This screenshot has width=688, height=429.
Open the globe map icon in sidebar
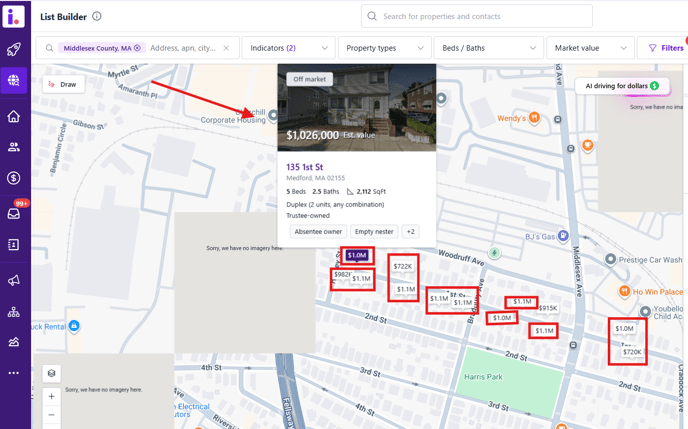14,81
